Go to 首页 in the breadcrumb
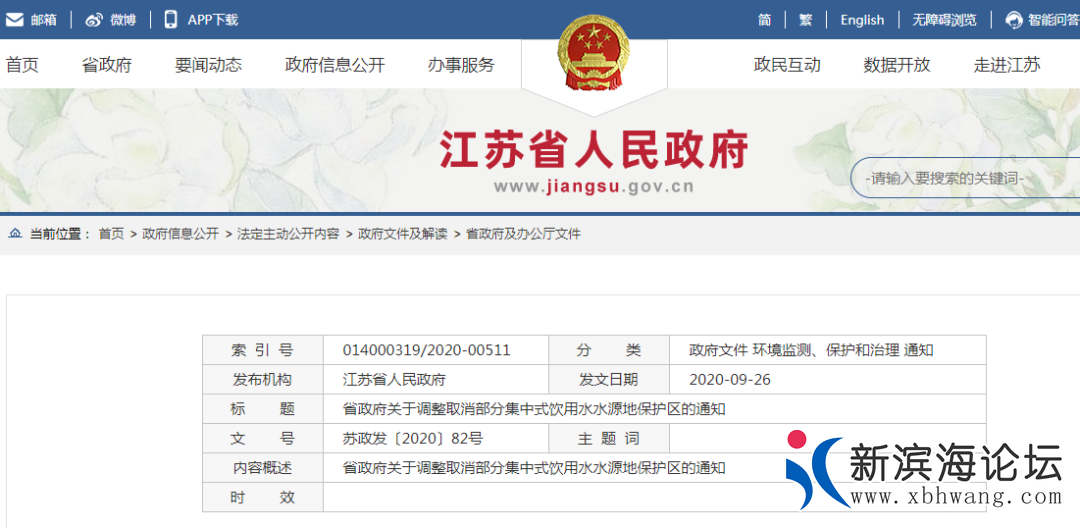The height and width of the screenshot is (528, 1080). (111, 234)
